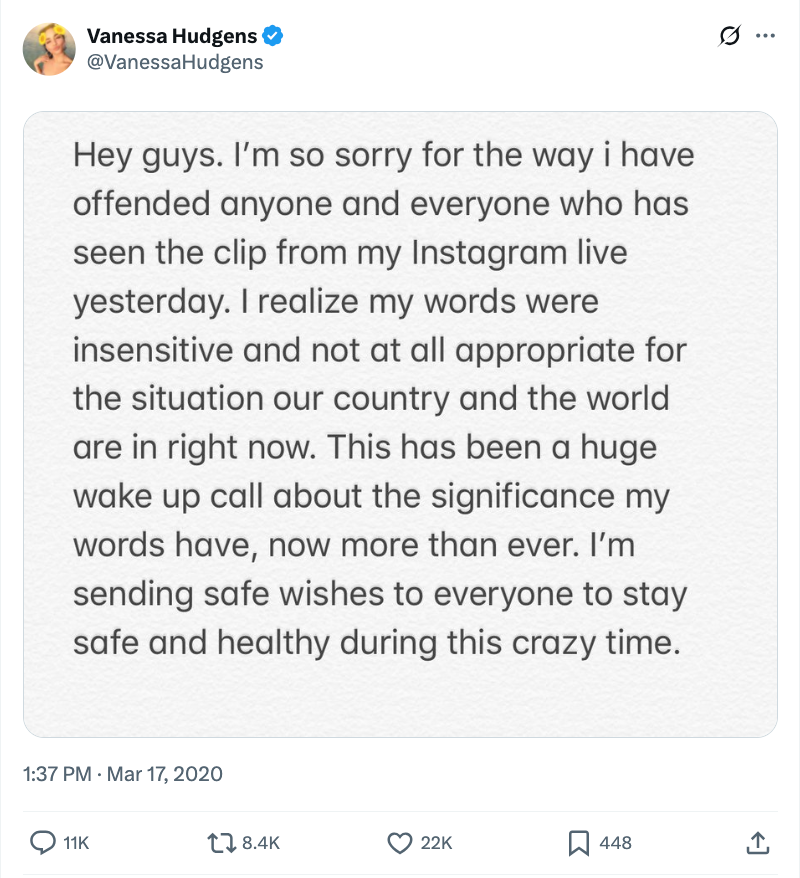Click the 8.4K reposts count
This screenshot has height=878, width=800.
261,843
